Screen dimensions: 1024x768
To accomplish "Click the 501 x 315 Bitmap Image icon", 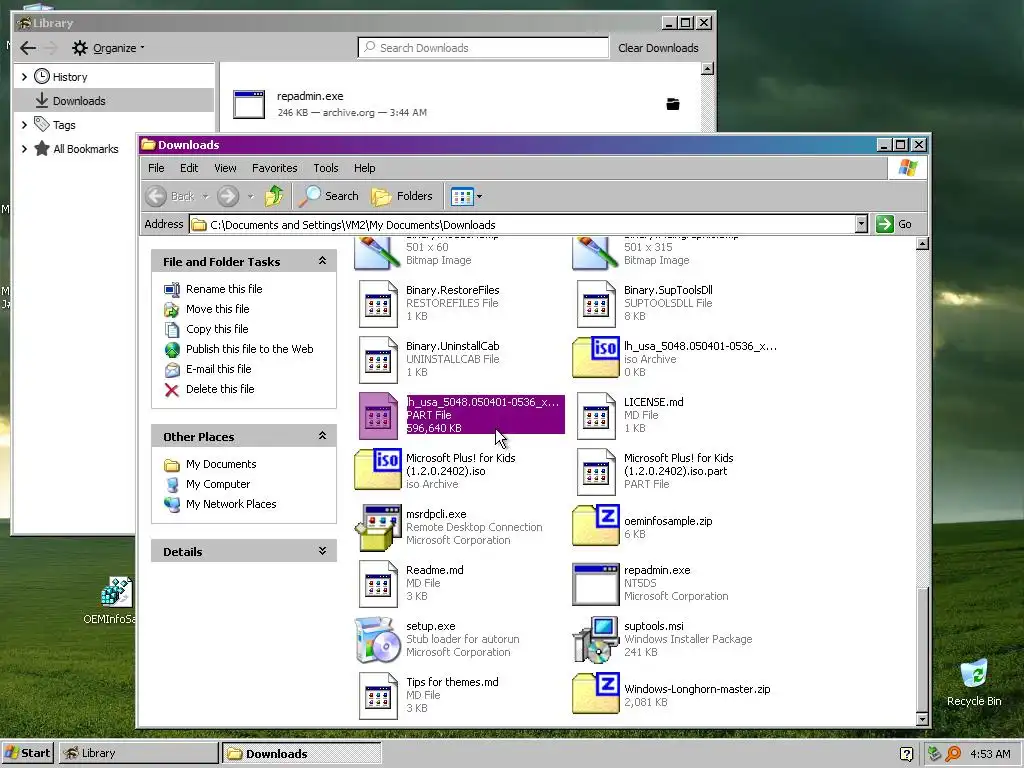I will tap(596, 253).
